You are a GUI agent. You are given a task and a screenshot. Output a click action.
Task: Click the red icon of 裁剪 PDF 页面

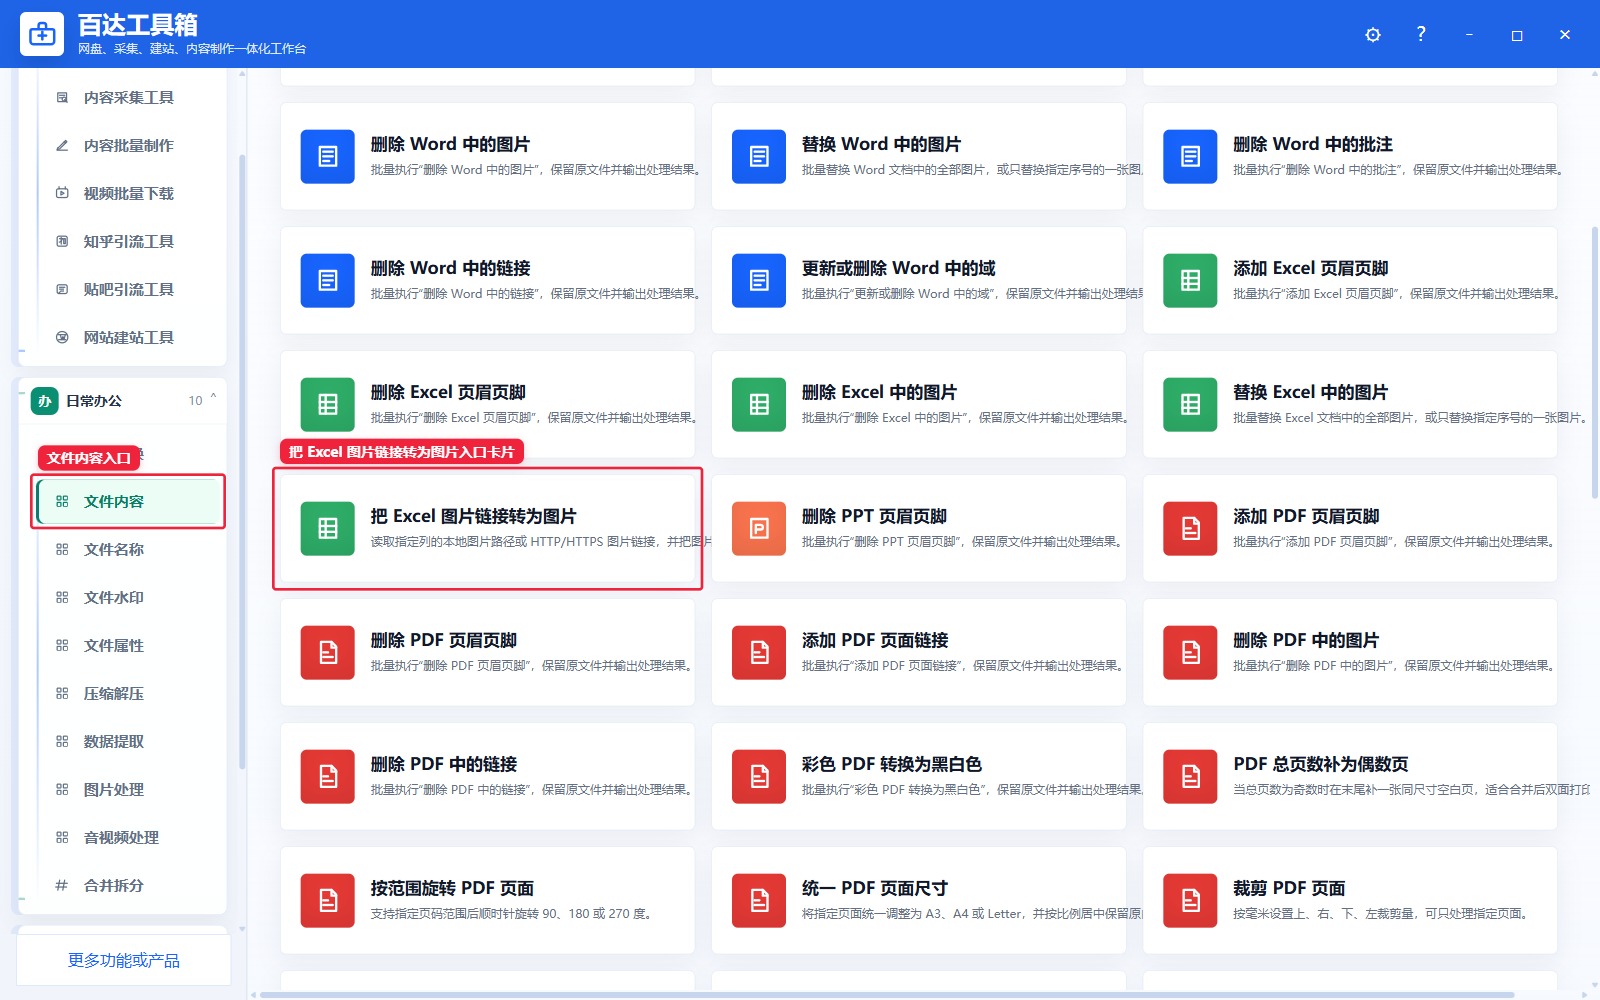pos(1190,900)
